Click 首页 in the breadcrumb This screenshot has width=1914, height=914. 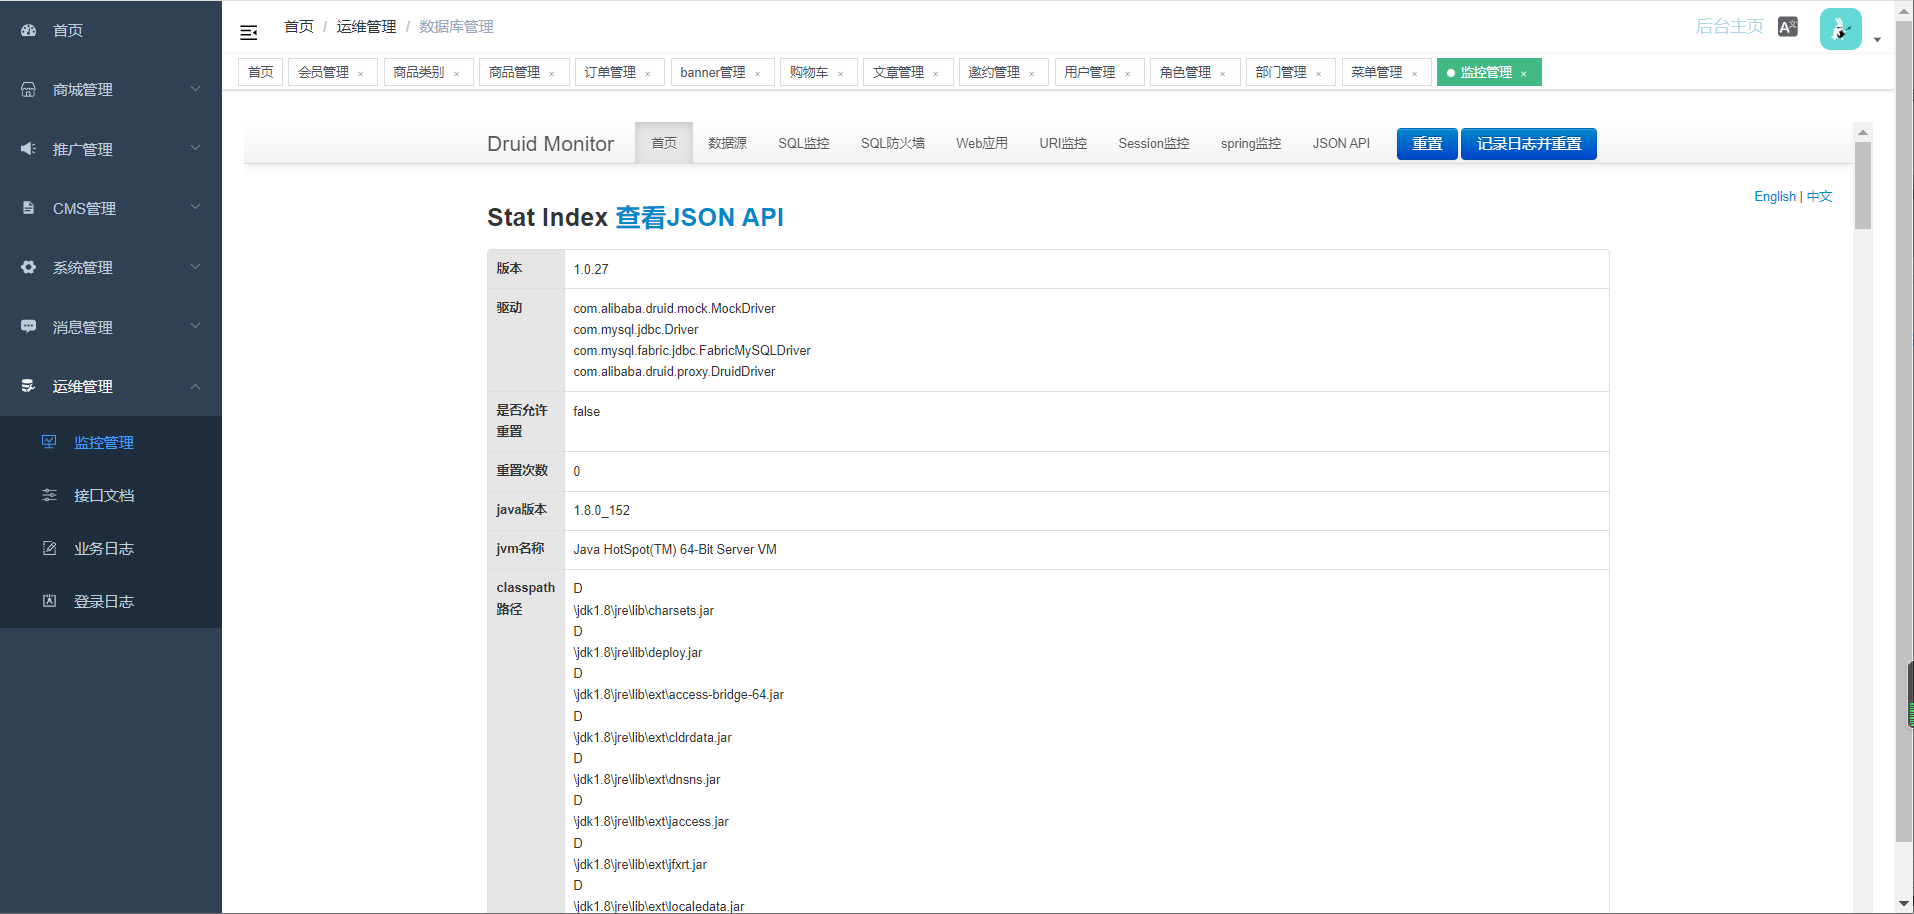point(299,27)
